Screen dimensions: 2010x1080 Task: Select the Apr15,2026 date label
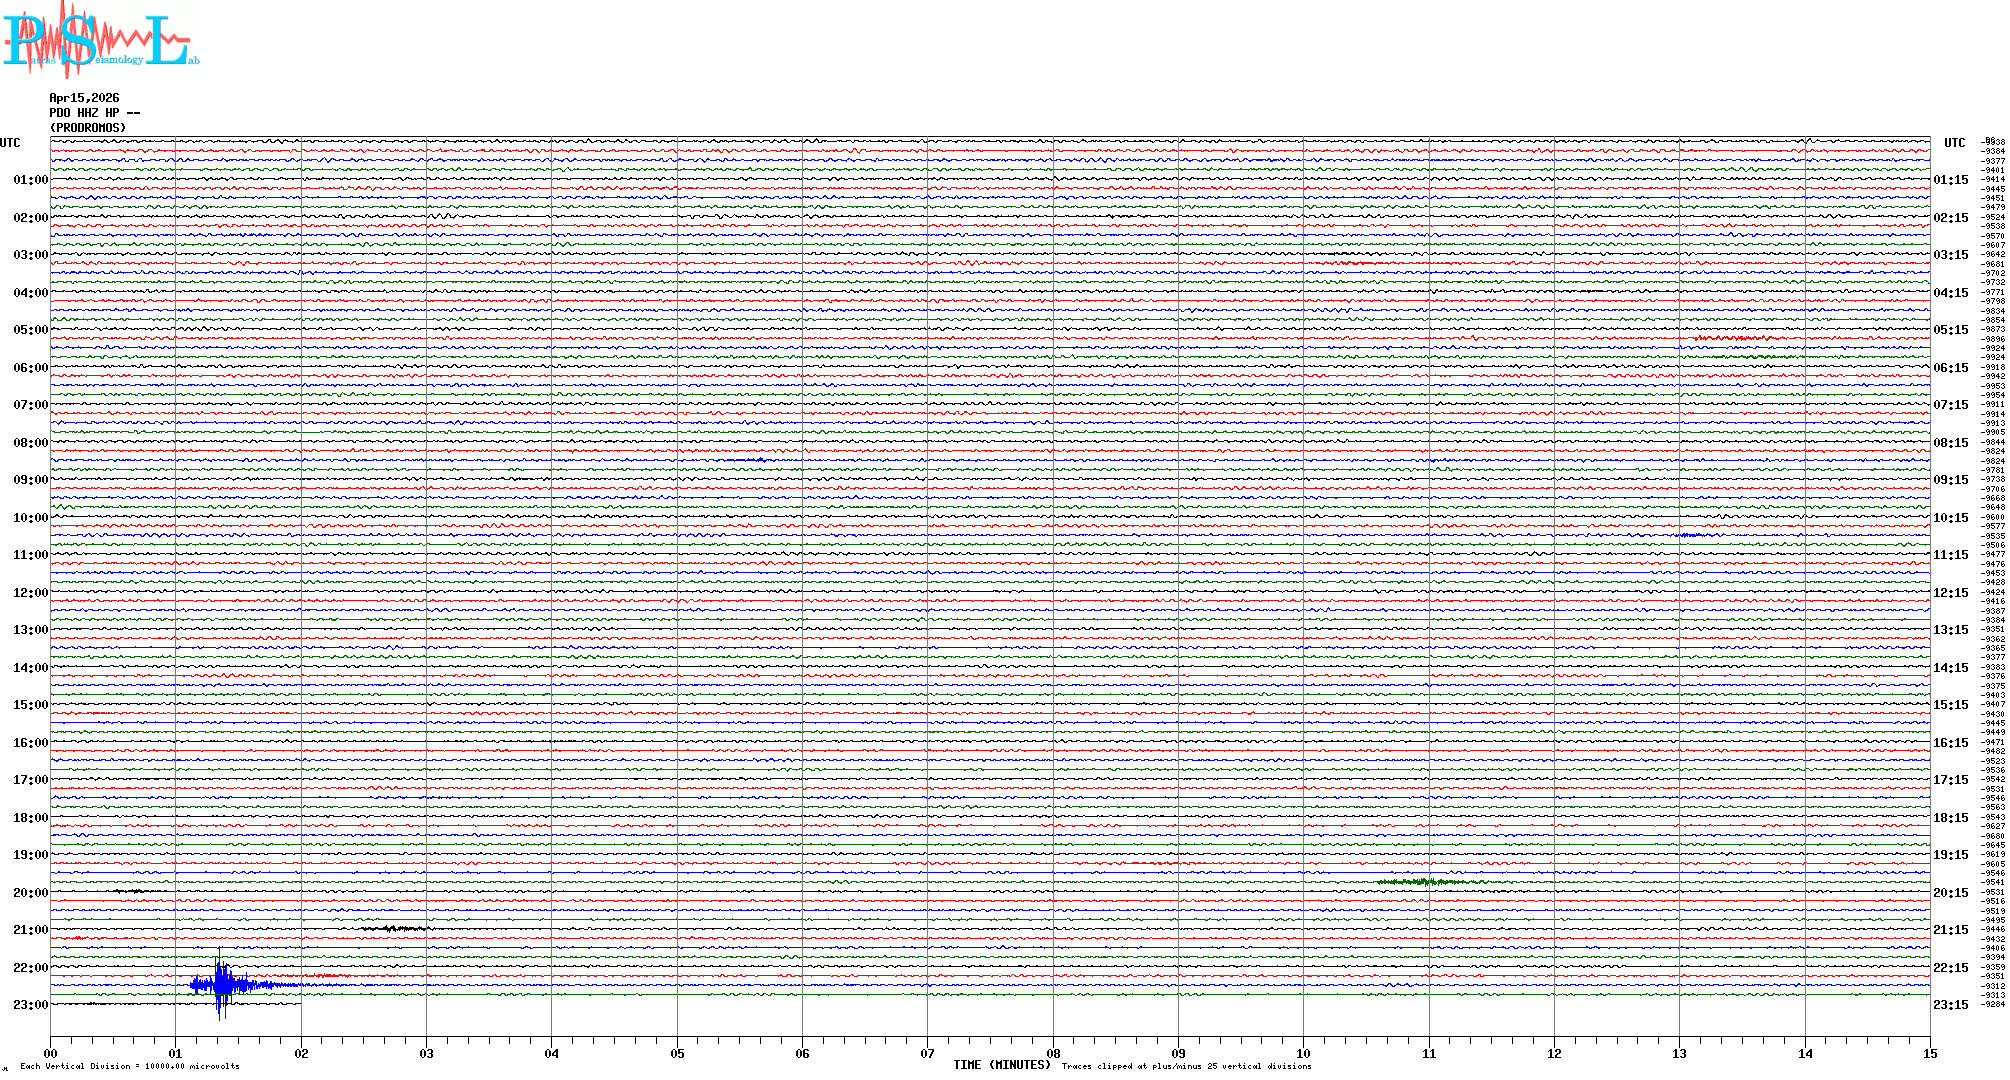(84, 98)
